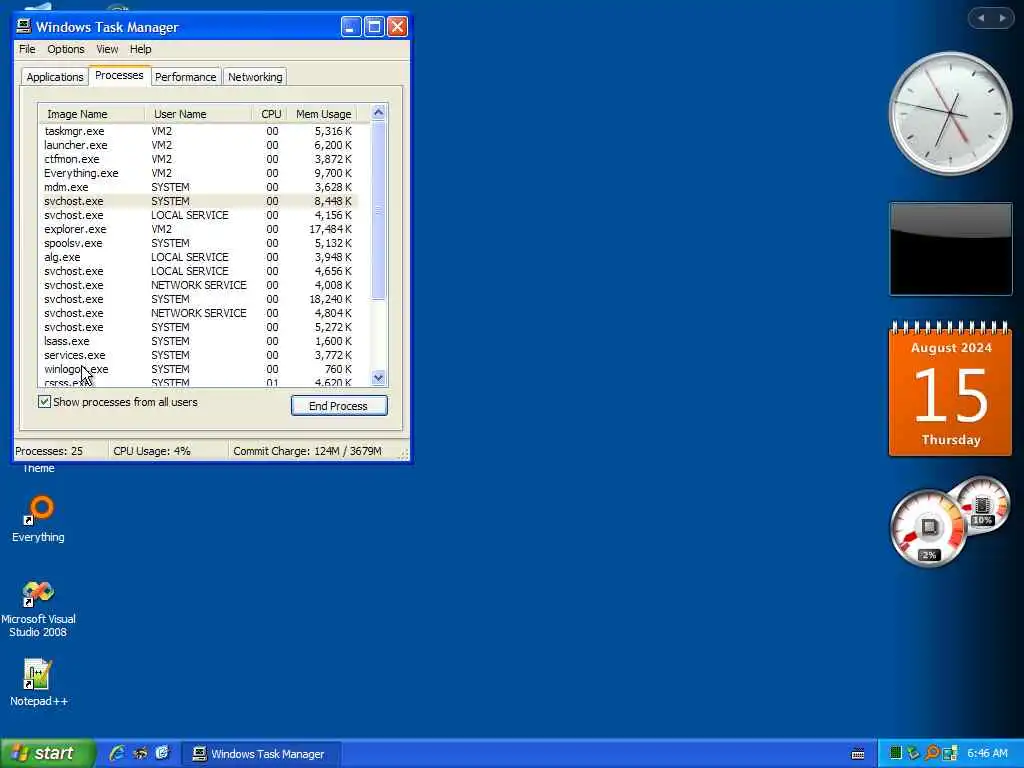The image size is (1024, 768).
Task: Sort by Mem Usage column header
Action: tap(323, 114)
